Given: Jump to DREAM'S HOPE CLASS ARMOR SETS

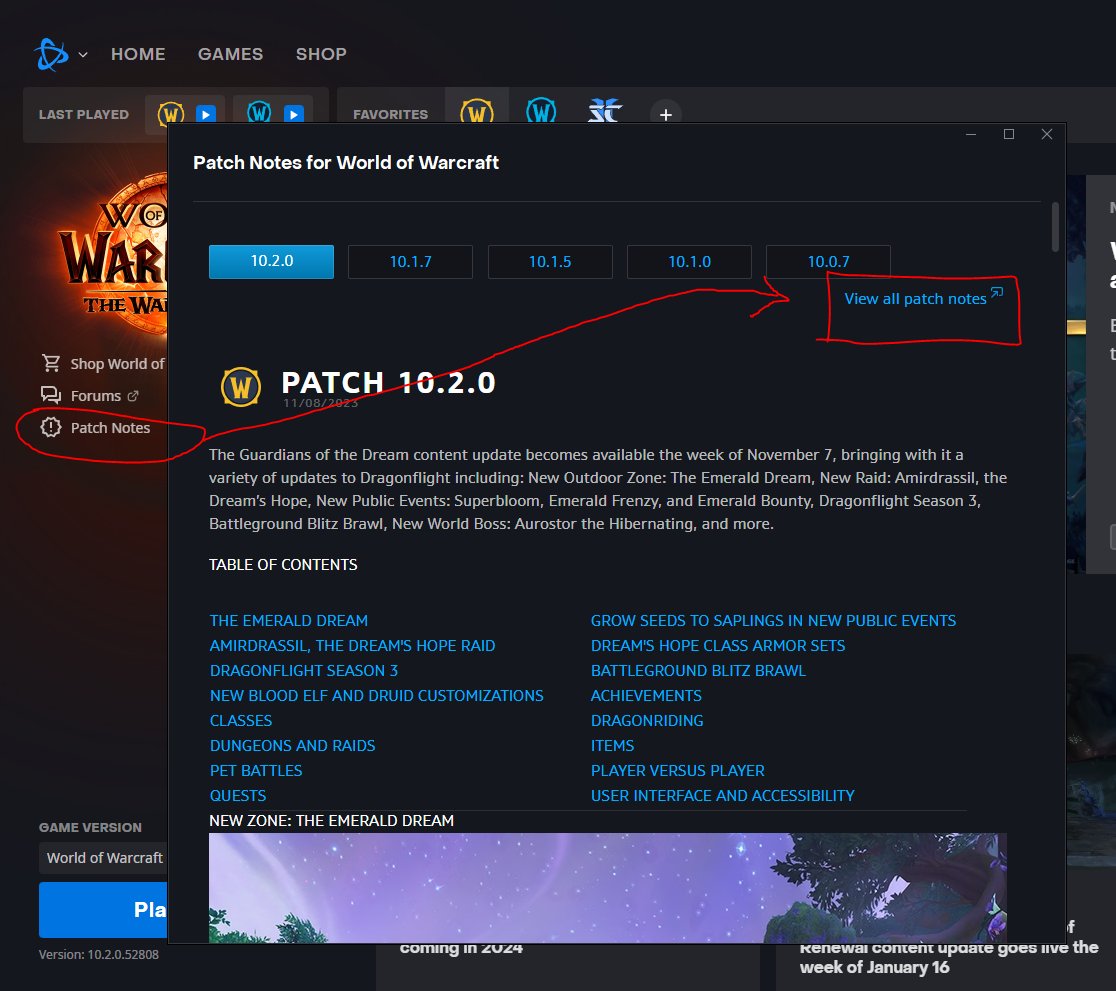Looking at the screenshot, I should [x=717, y=646].
